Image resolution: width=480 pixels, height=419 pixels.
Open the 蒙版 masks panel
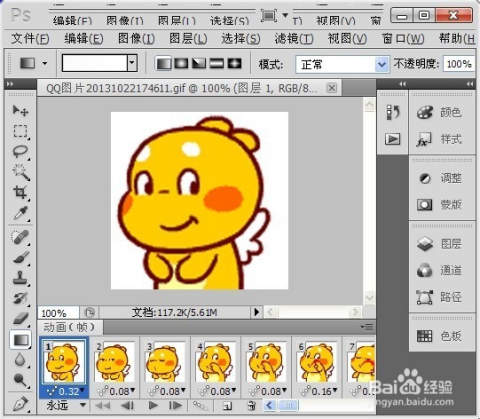(439, 204)
